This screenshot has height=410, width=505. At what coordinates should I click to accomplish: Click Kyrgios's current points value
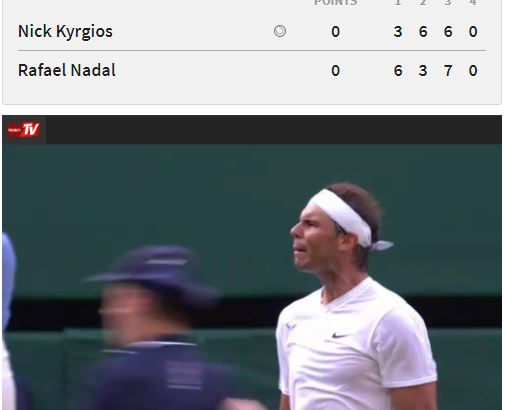pyautogui.click(x=335, y=32)
